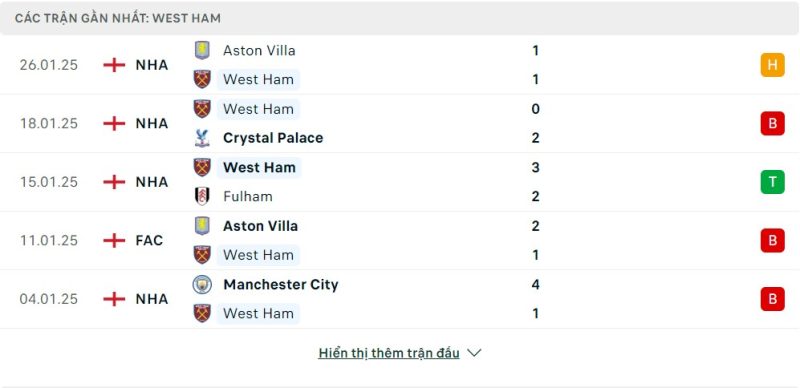Click NHA label for the 26.01.25 match
This screenshot has height=388, width=800.
click(152, 65)
